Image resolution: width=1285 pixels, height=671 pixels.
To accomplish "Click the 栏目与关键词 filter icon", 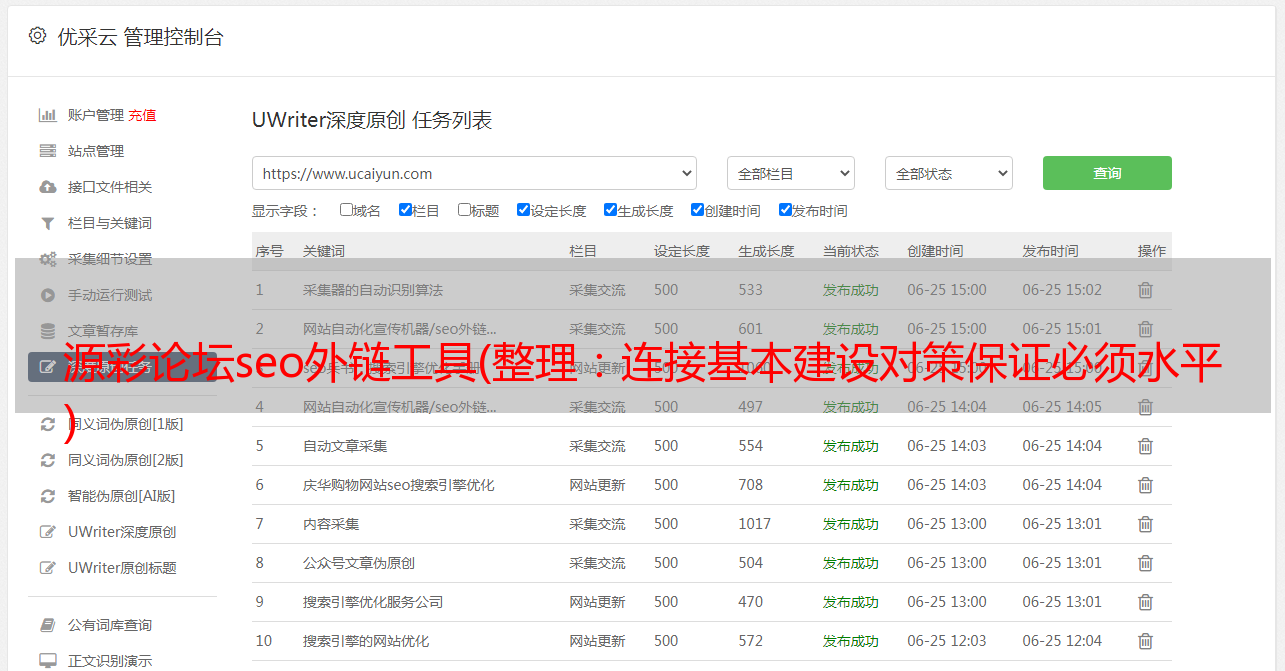I will 47,223.
